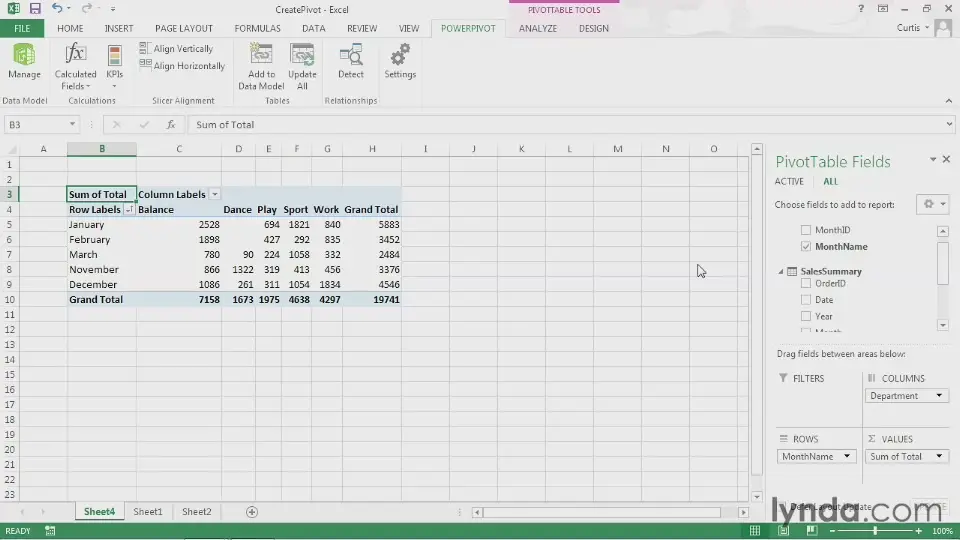The image size is (960, 540).
Task: Open Excel Help question mark
Action: tap(861, 9)
